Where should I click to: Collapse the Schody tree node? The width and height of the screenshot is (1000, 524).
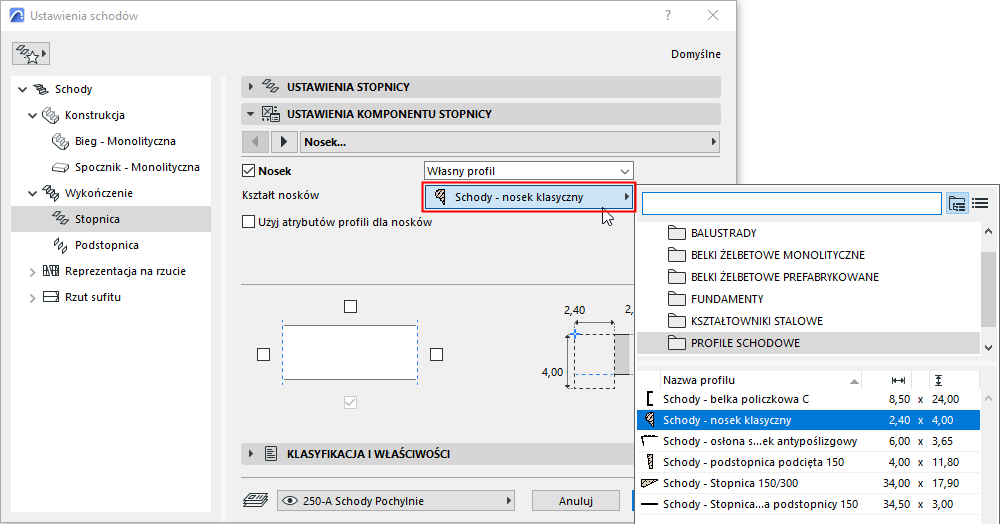23,89
